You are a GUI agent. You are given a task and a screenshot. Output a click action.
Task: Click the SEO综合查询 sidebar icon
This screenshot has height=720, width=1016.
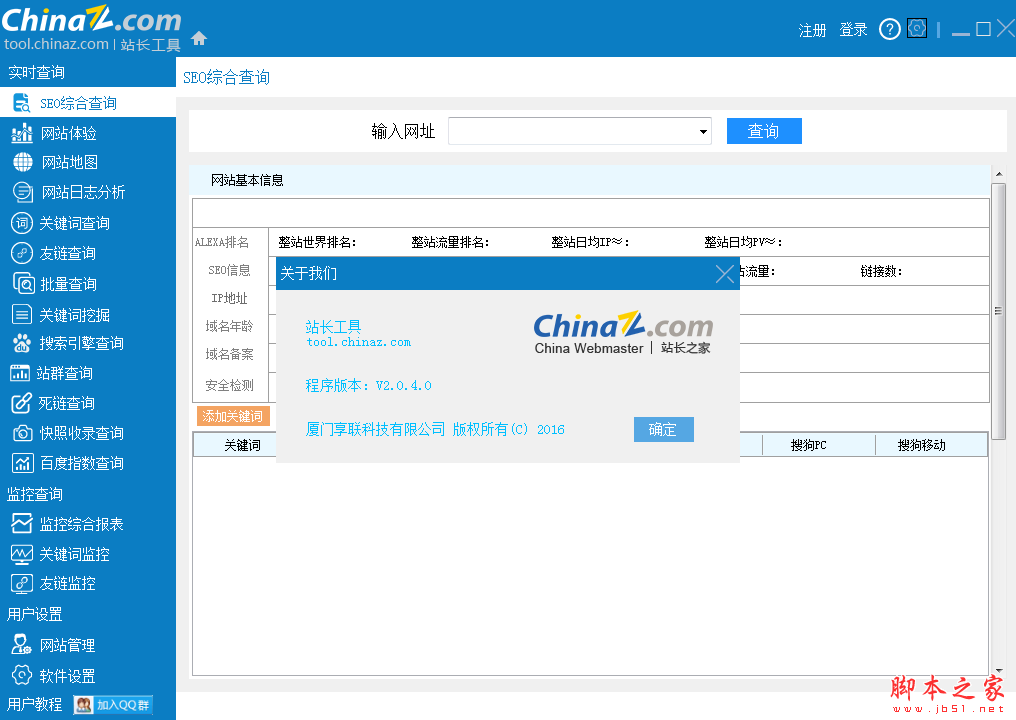pos(22,102)
